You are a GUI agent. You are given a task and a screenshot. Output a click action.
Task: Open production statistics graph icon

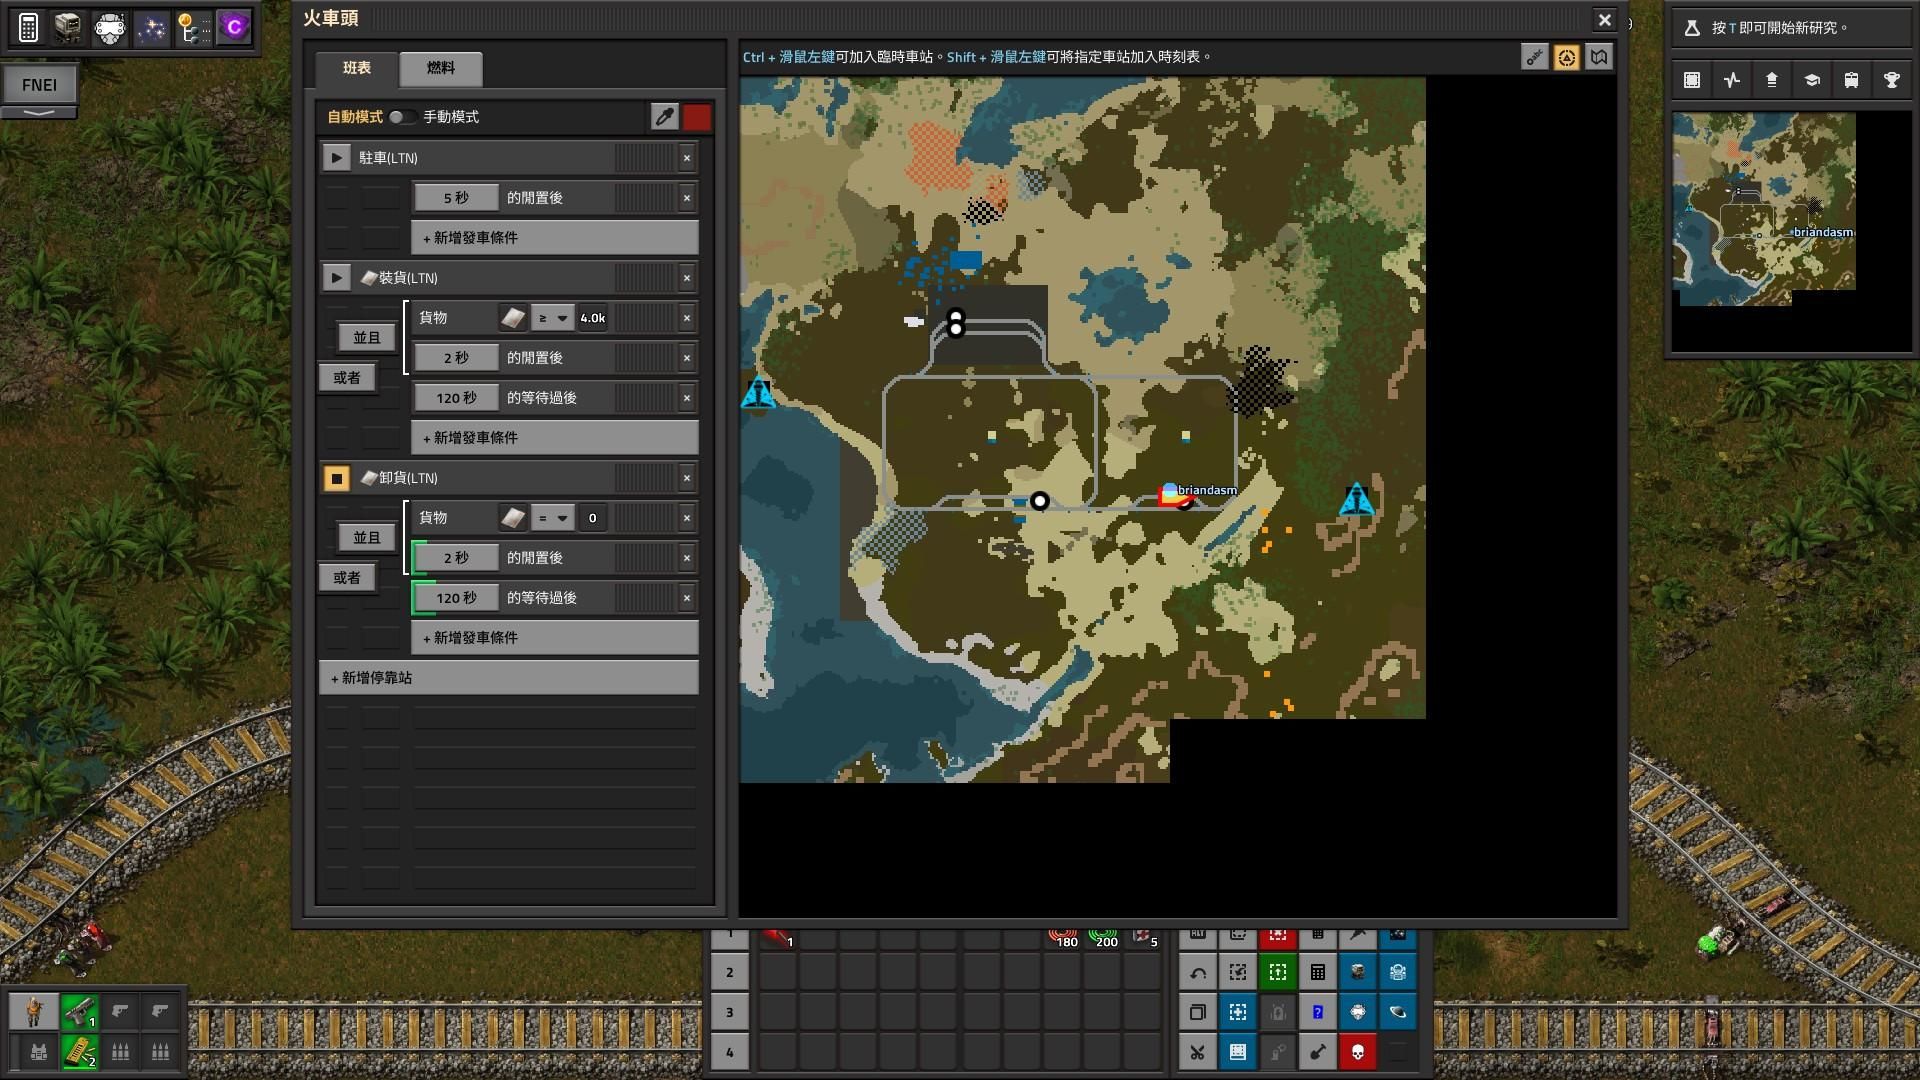tap(1731, 80)
